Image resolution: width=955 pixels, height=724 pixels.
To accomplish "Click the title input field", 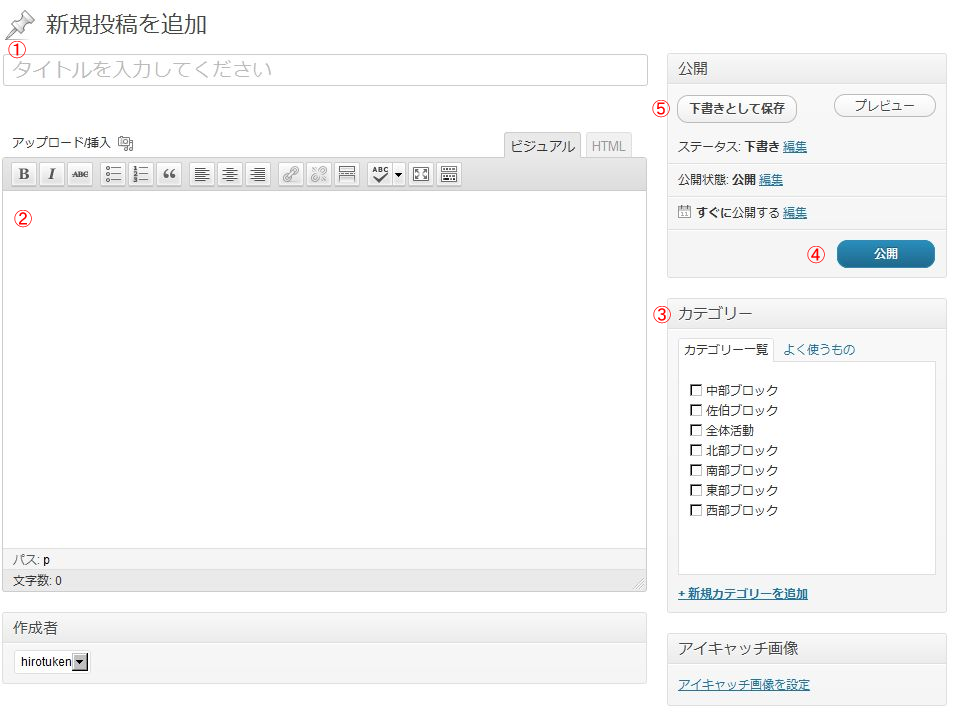I will (x=325, y=70).
